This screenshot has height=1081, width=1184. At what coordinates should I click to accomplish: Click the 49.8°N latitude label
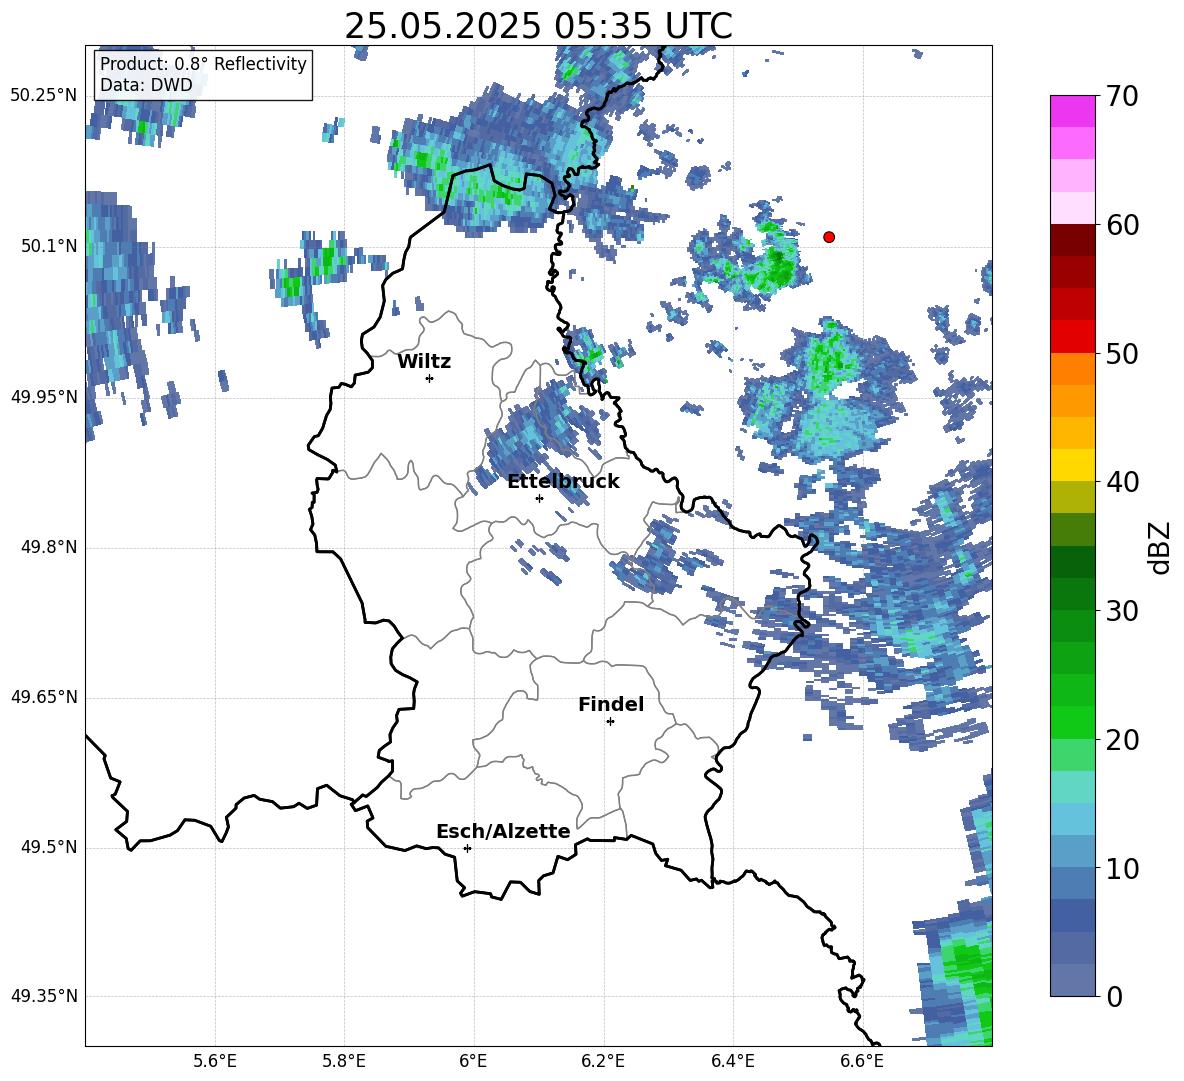pos(49,547)
